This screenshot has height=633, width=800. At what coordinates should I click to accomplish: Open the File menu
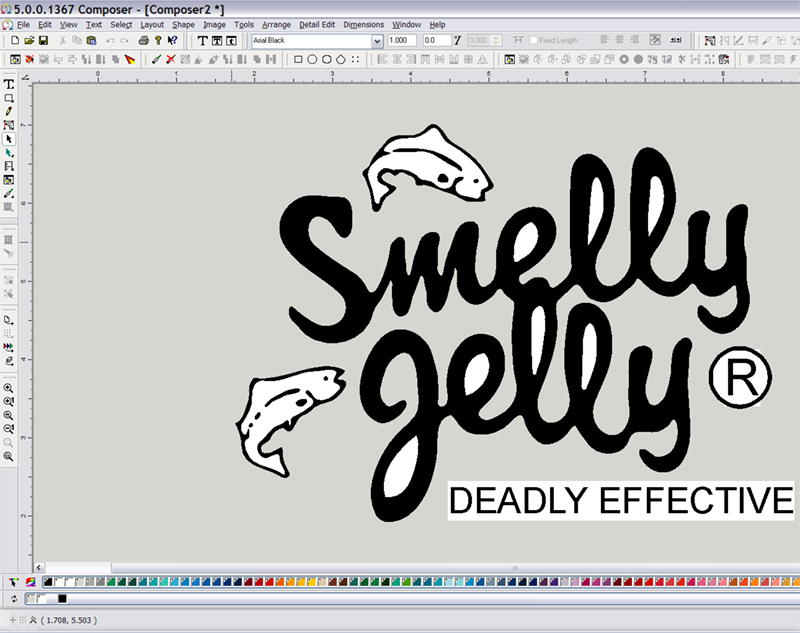(23, 24)
